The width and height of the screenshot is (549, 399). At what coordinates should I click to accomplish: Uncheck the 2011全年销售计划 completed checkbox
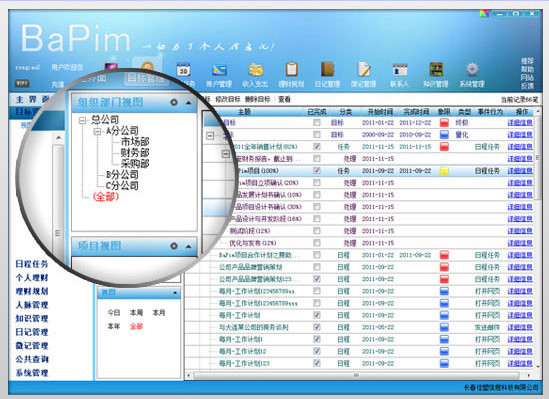tap(317, 147)
